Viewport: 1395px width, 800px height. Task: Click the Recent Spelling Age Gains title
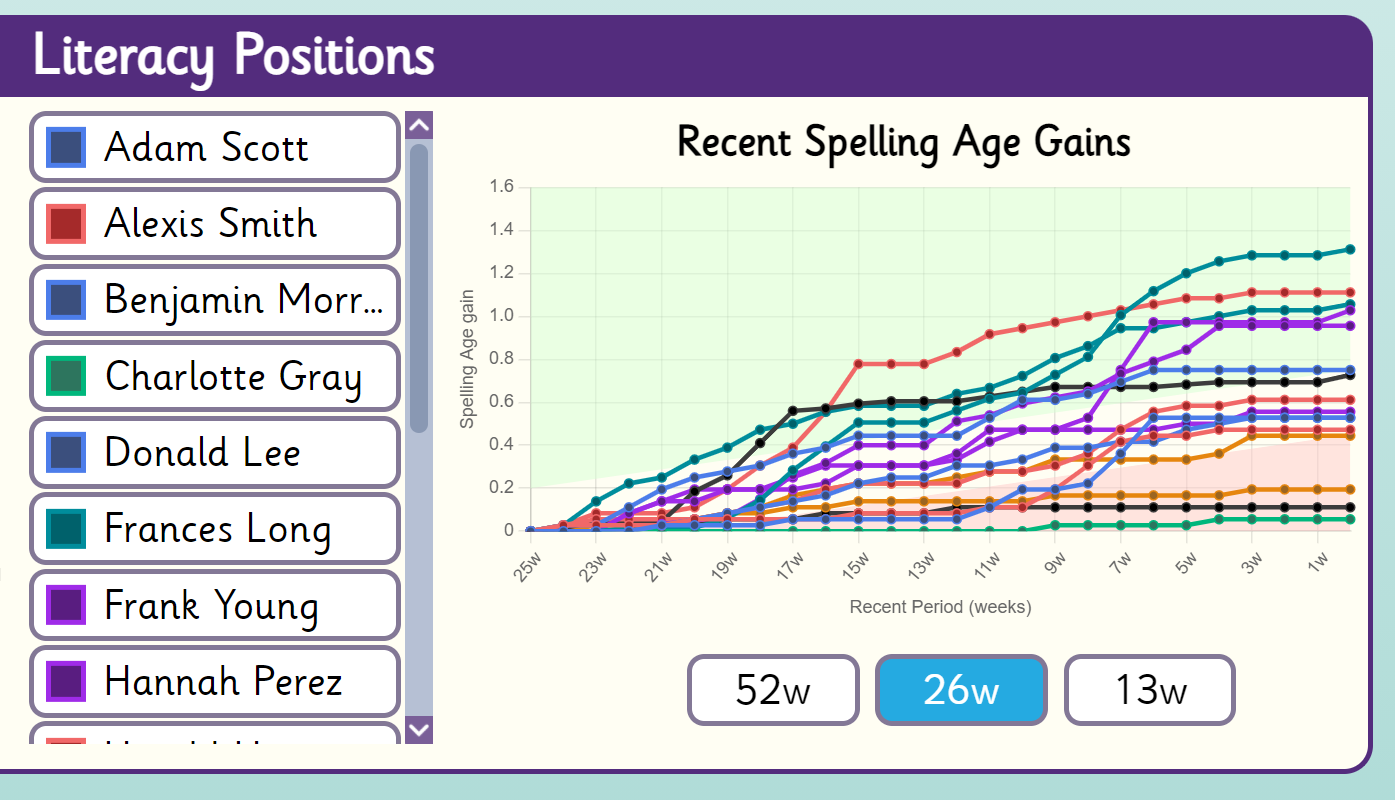903,142
